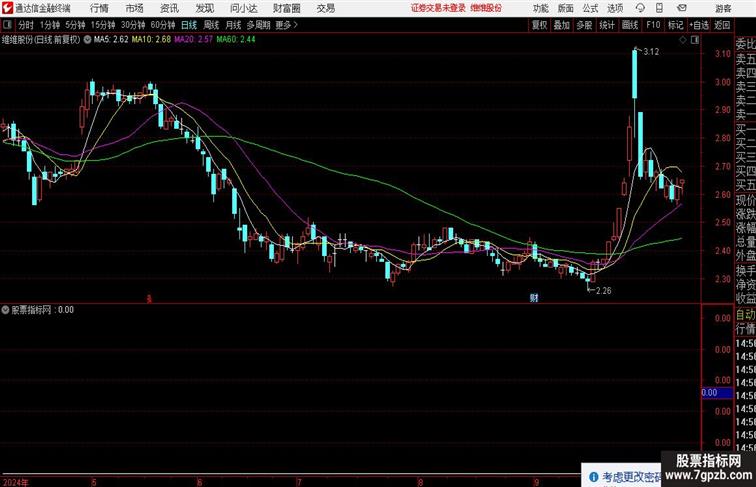Screen dimensions: 756x487
Task: Open the 功能 menu
Action: tap(540, 8)
